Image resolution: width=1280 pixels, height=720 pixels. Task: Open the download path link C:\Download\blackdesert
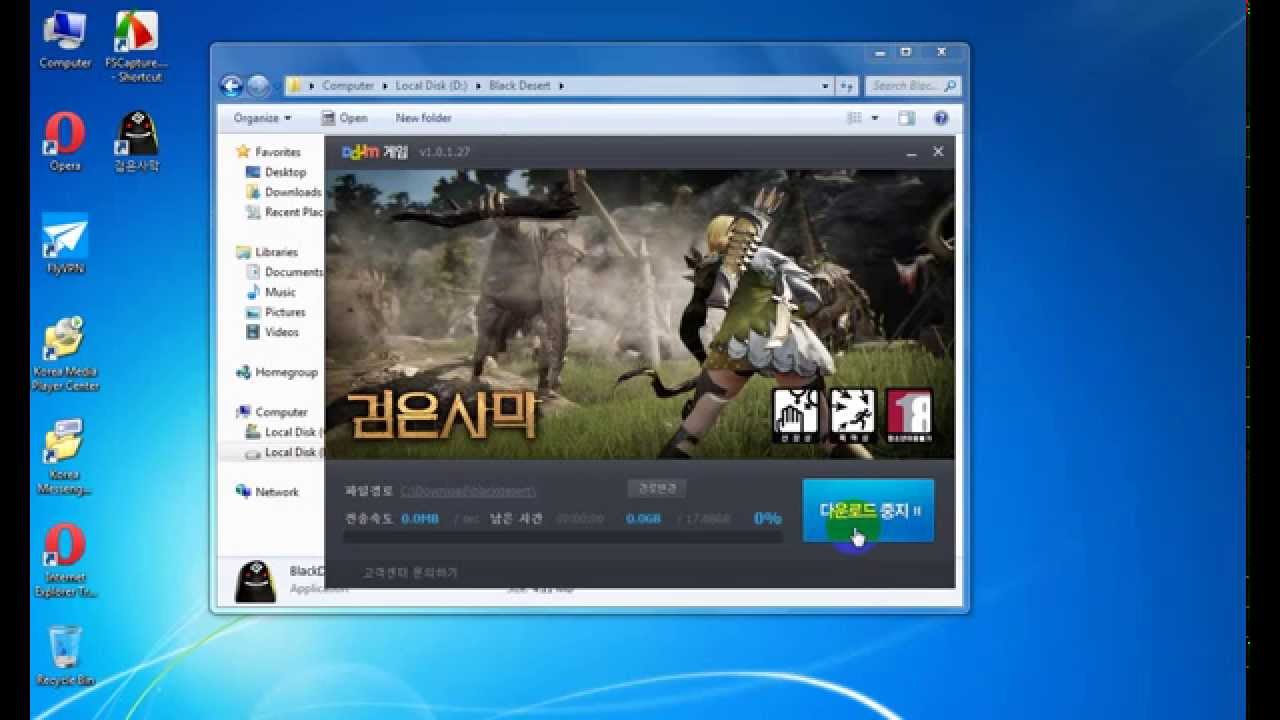468,491
